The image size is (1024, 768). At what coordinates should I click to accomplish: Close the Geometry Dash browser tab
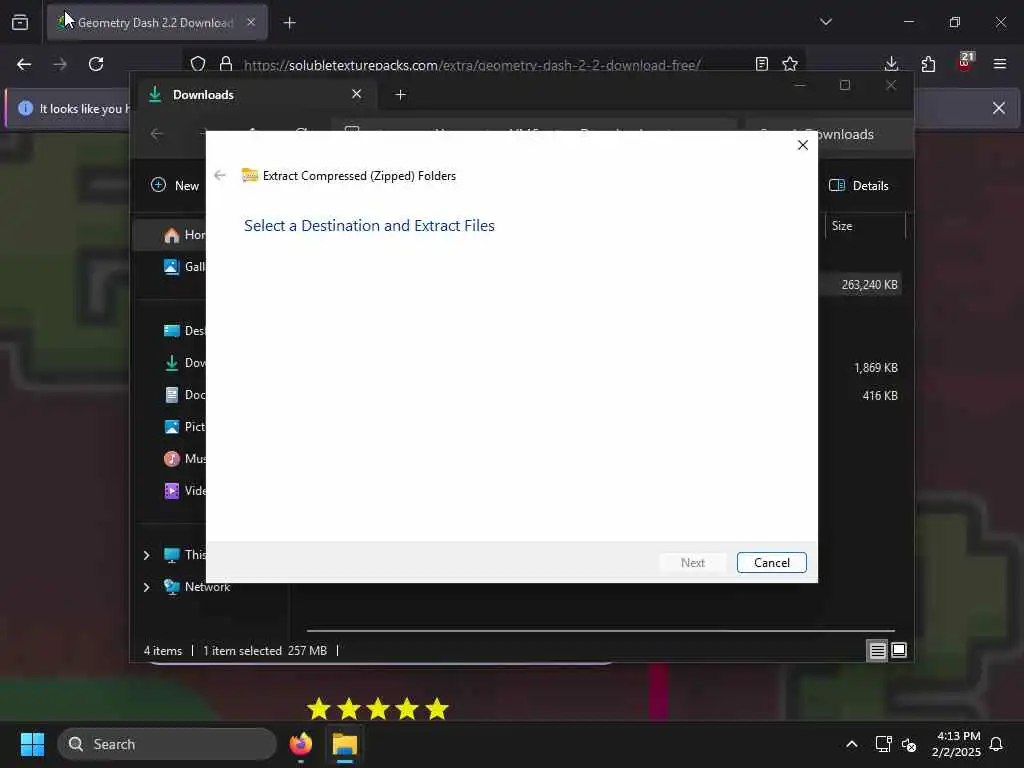tap(251, 22)
